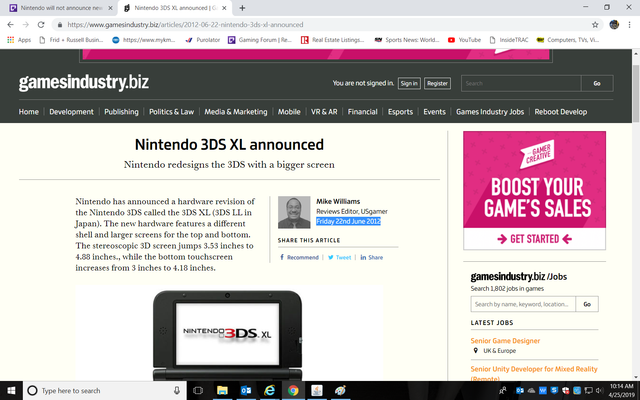The width and height of the screenshot is (640, 400).
Task: Open the Apps bookmarks shortcut
Action: tap(19, 40)
